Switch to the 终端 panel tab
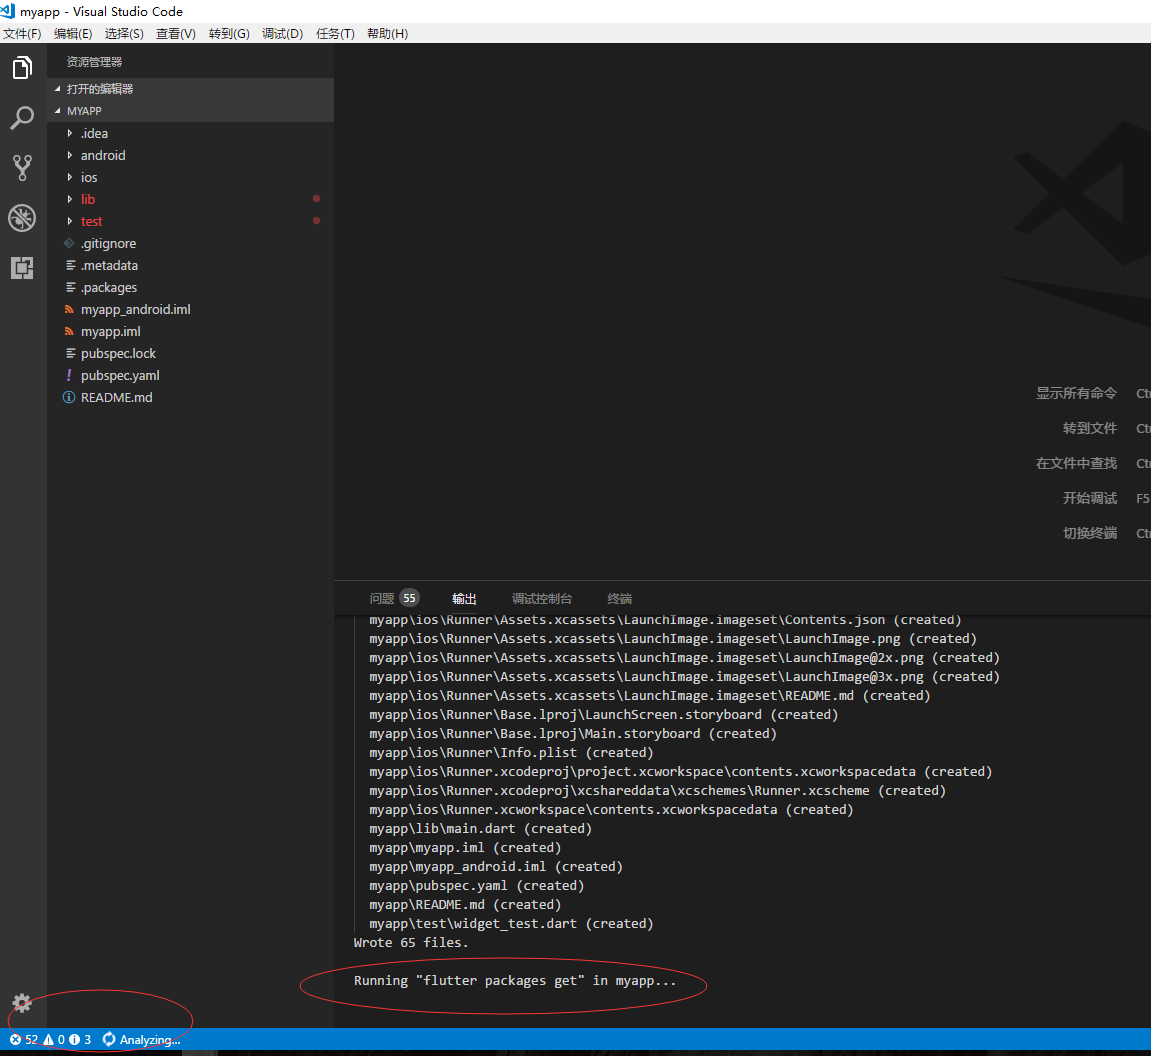1151x1056 pixels. [x=620, y=598]
